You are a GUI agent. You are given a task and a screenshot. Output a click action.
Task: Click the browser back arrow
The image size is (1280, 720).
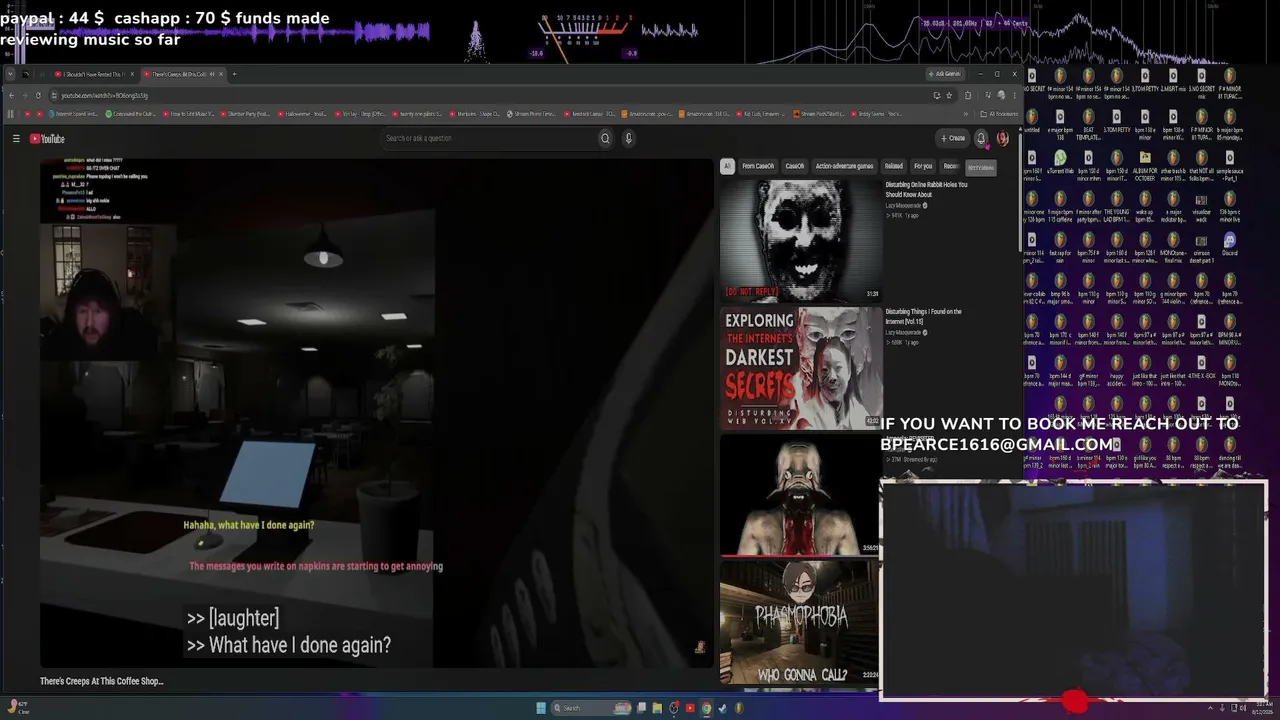coord(11,95)
